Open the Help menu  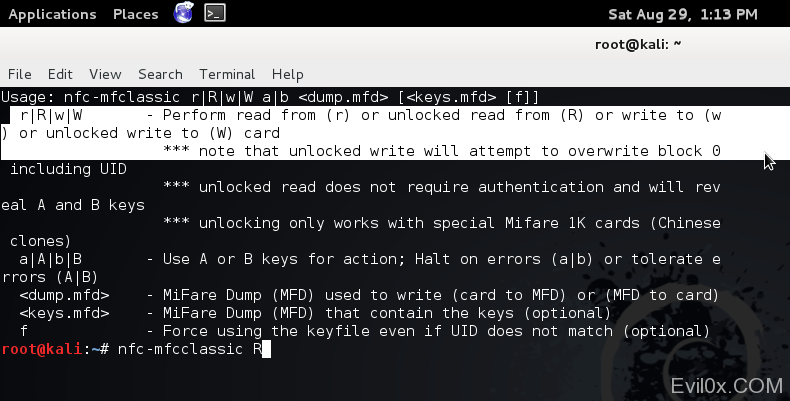(287, 74)
